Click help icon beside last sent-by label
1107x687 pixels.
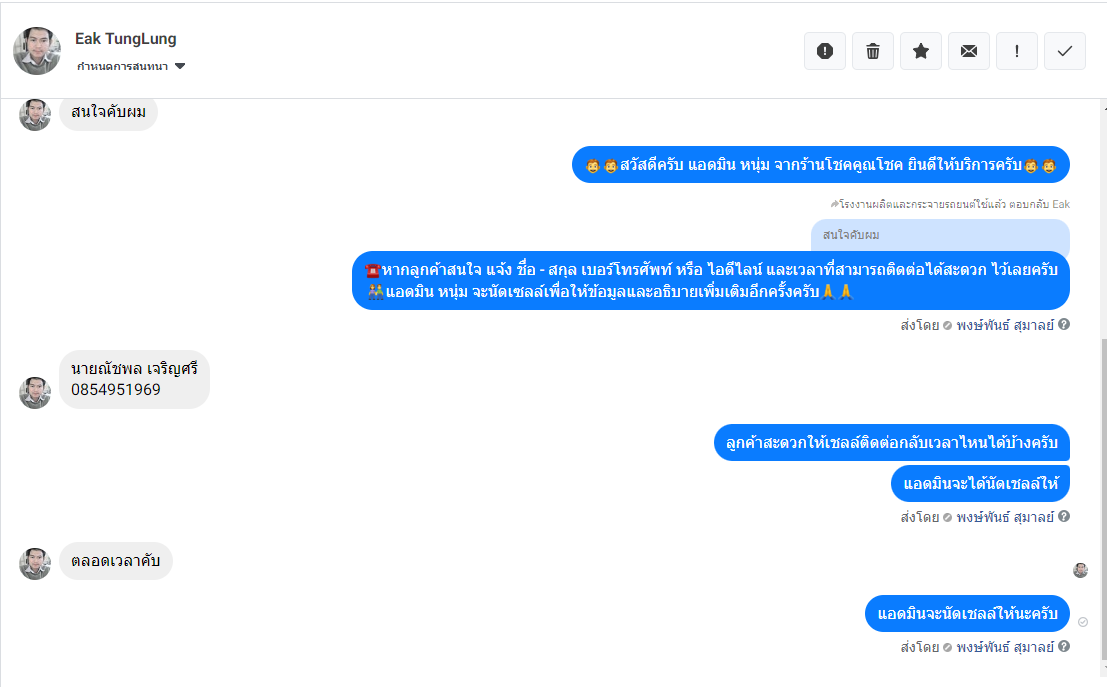[1064, 646]
